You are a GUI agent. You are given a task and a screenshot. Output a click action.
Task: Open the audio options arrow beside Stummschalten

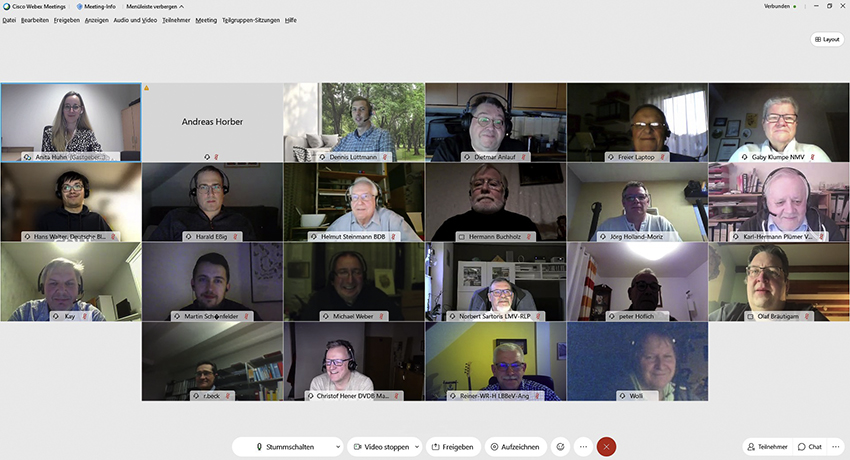(x=337, y=447)
